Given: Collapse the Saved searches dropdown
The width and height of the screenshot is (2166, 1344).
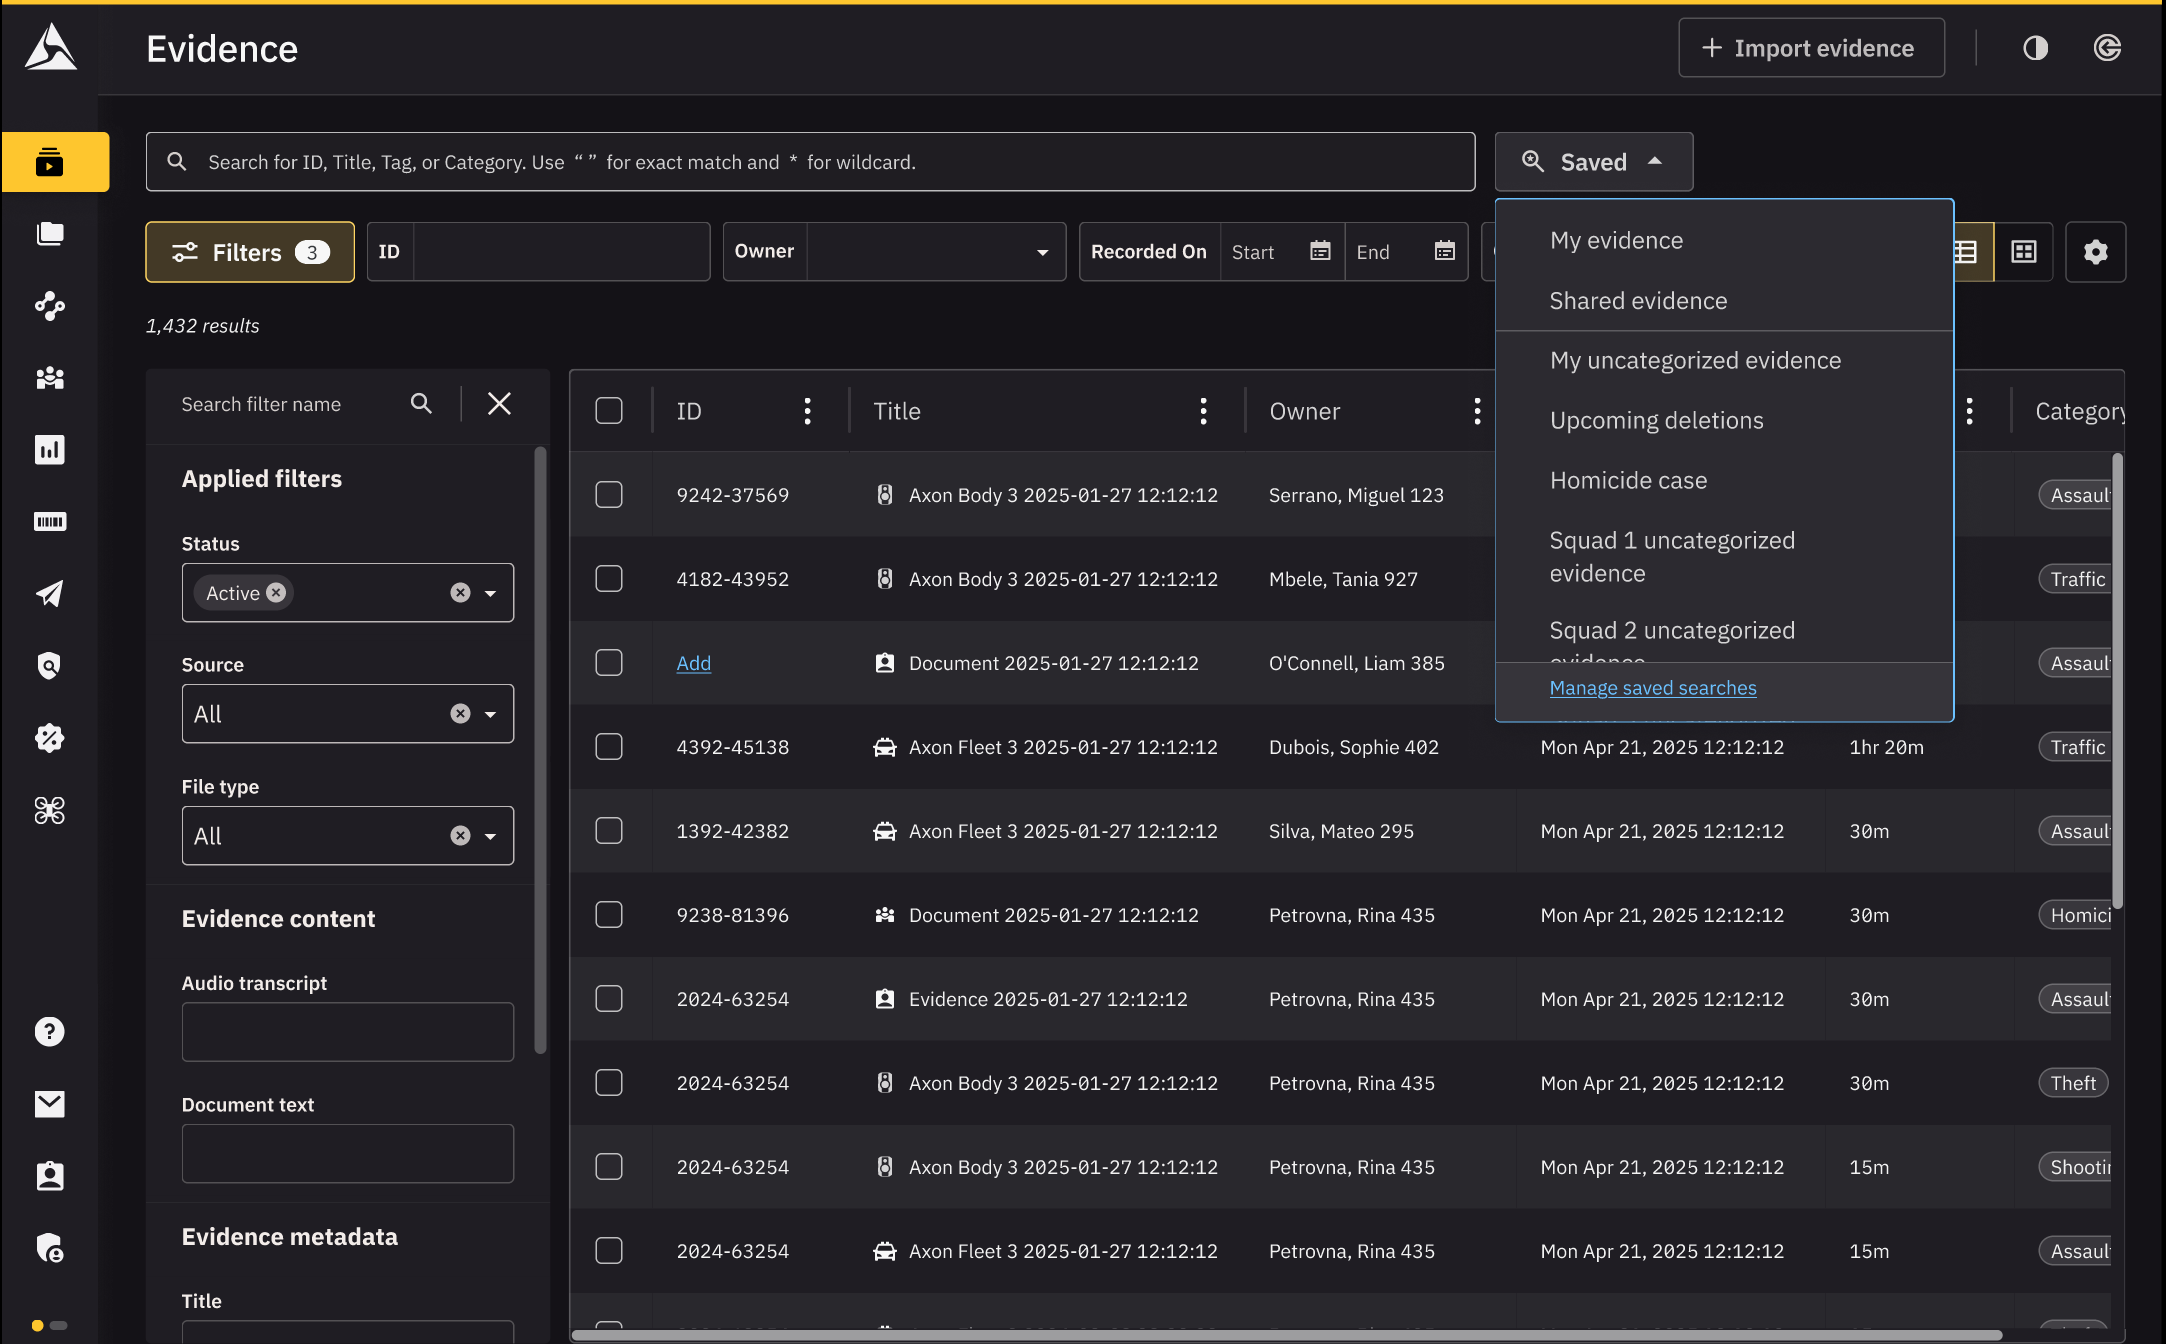Looking at the screenshot, I should click(1593, 161).
